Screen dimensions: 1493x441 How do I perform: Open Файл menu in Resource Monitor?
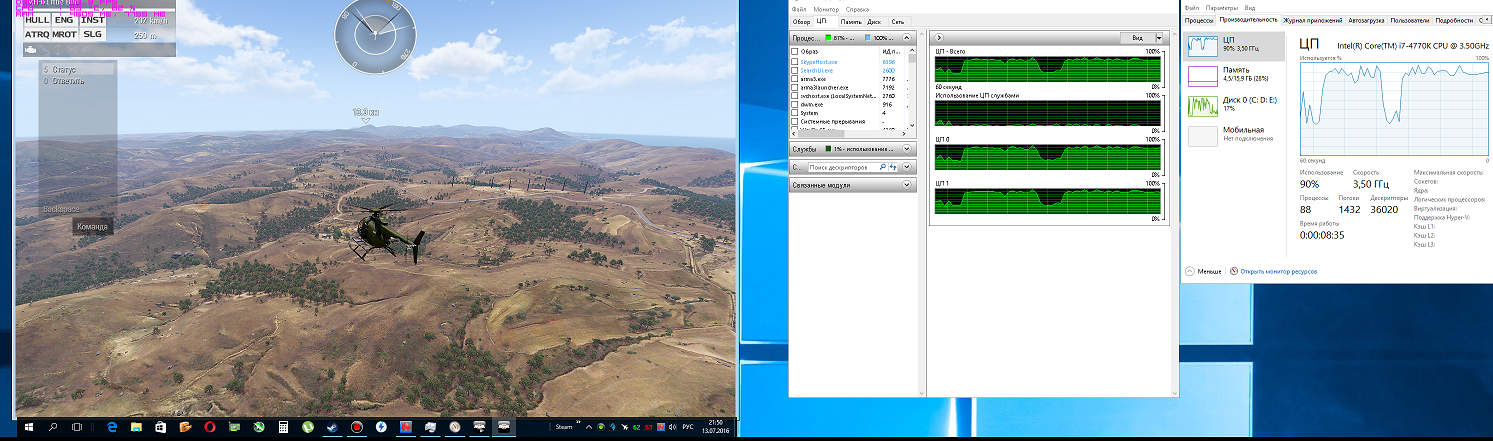[798, 9]
